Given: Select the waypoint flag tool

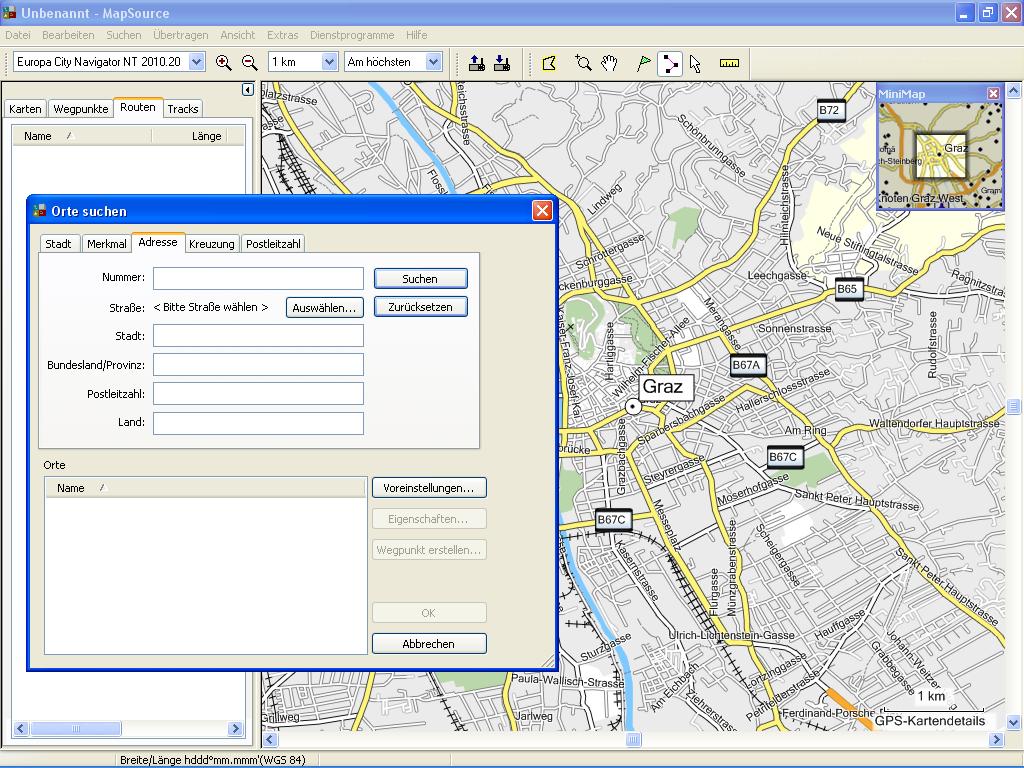Looking at the screenshot, I should pyautogui.click(x=644, y=63).
